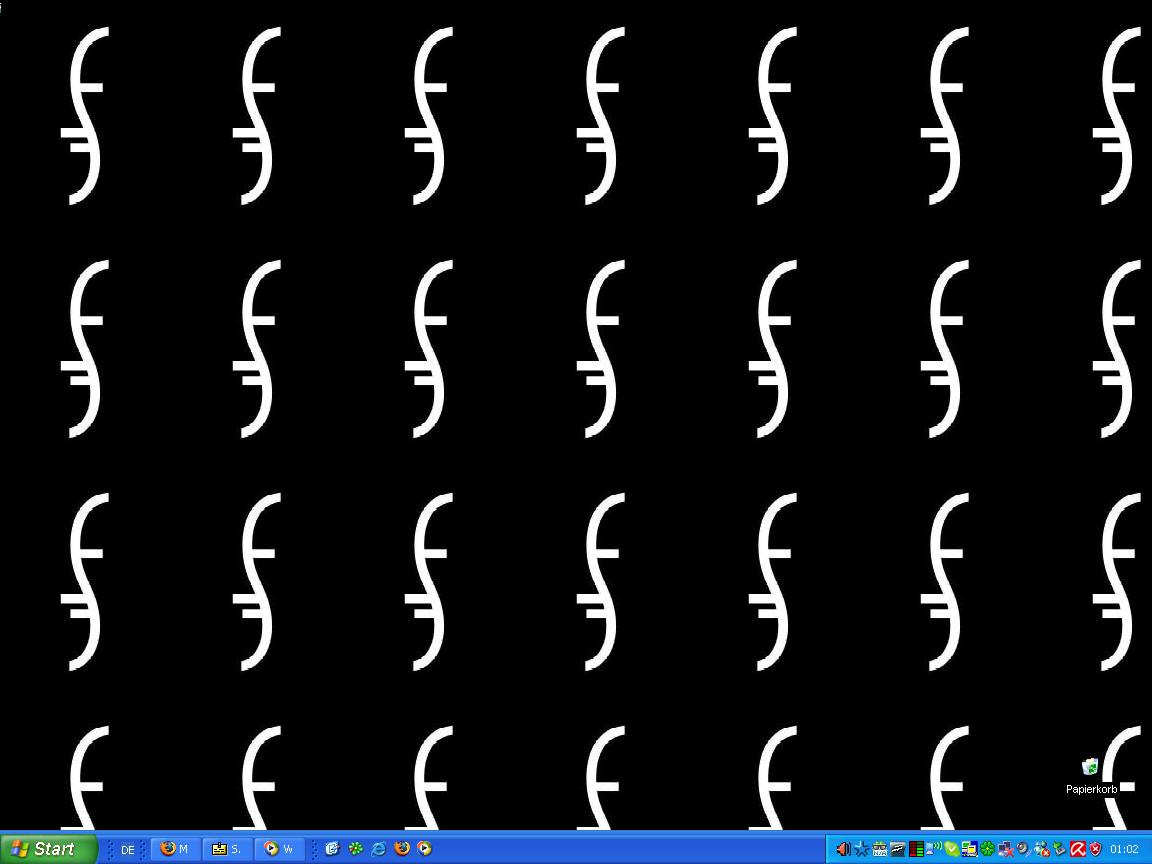1152x864 pixels.
Task: Launch Windows Media Player from Quick Launch
Action: pos(425,849)
